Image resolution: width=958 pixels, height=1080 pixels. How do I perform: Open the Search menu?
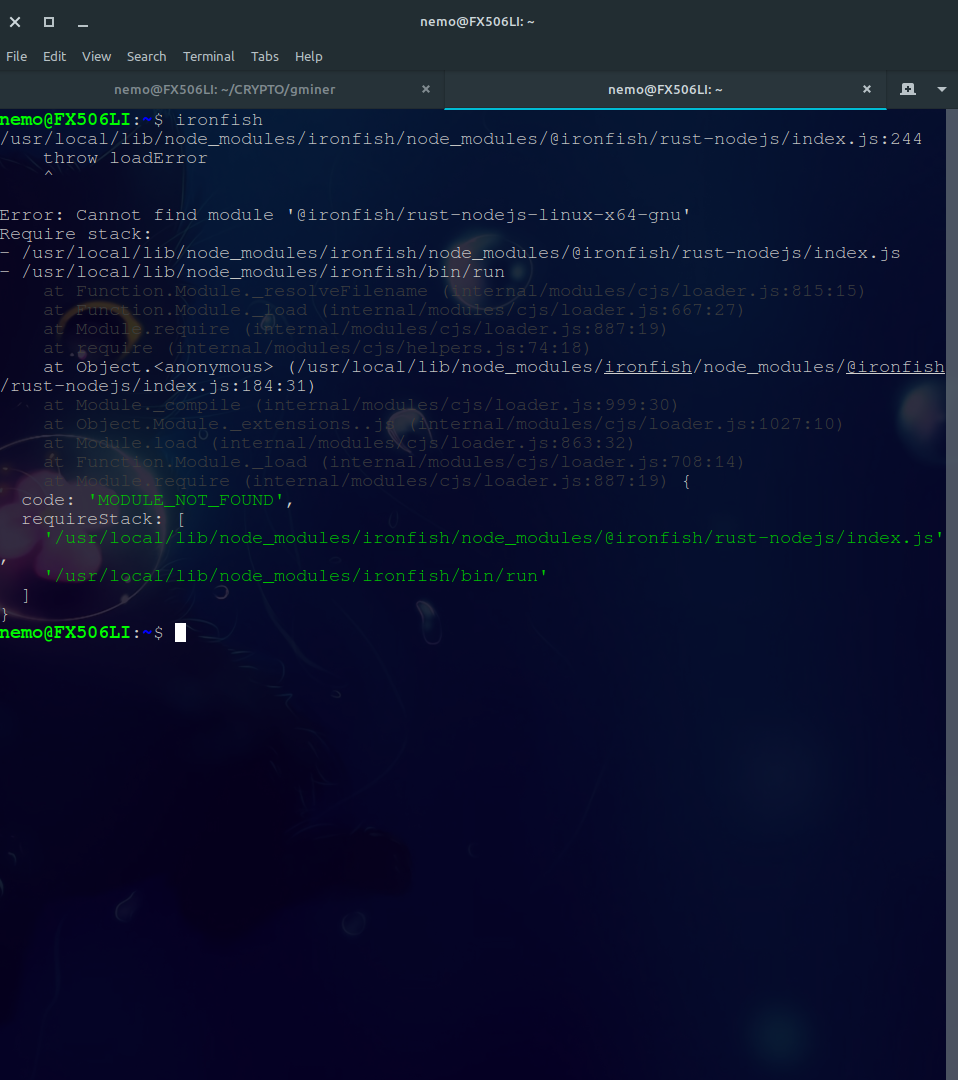click(146, 56)
